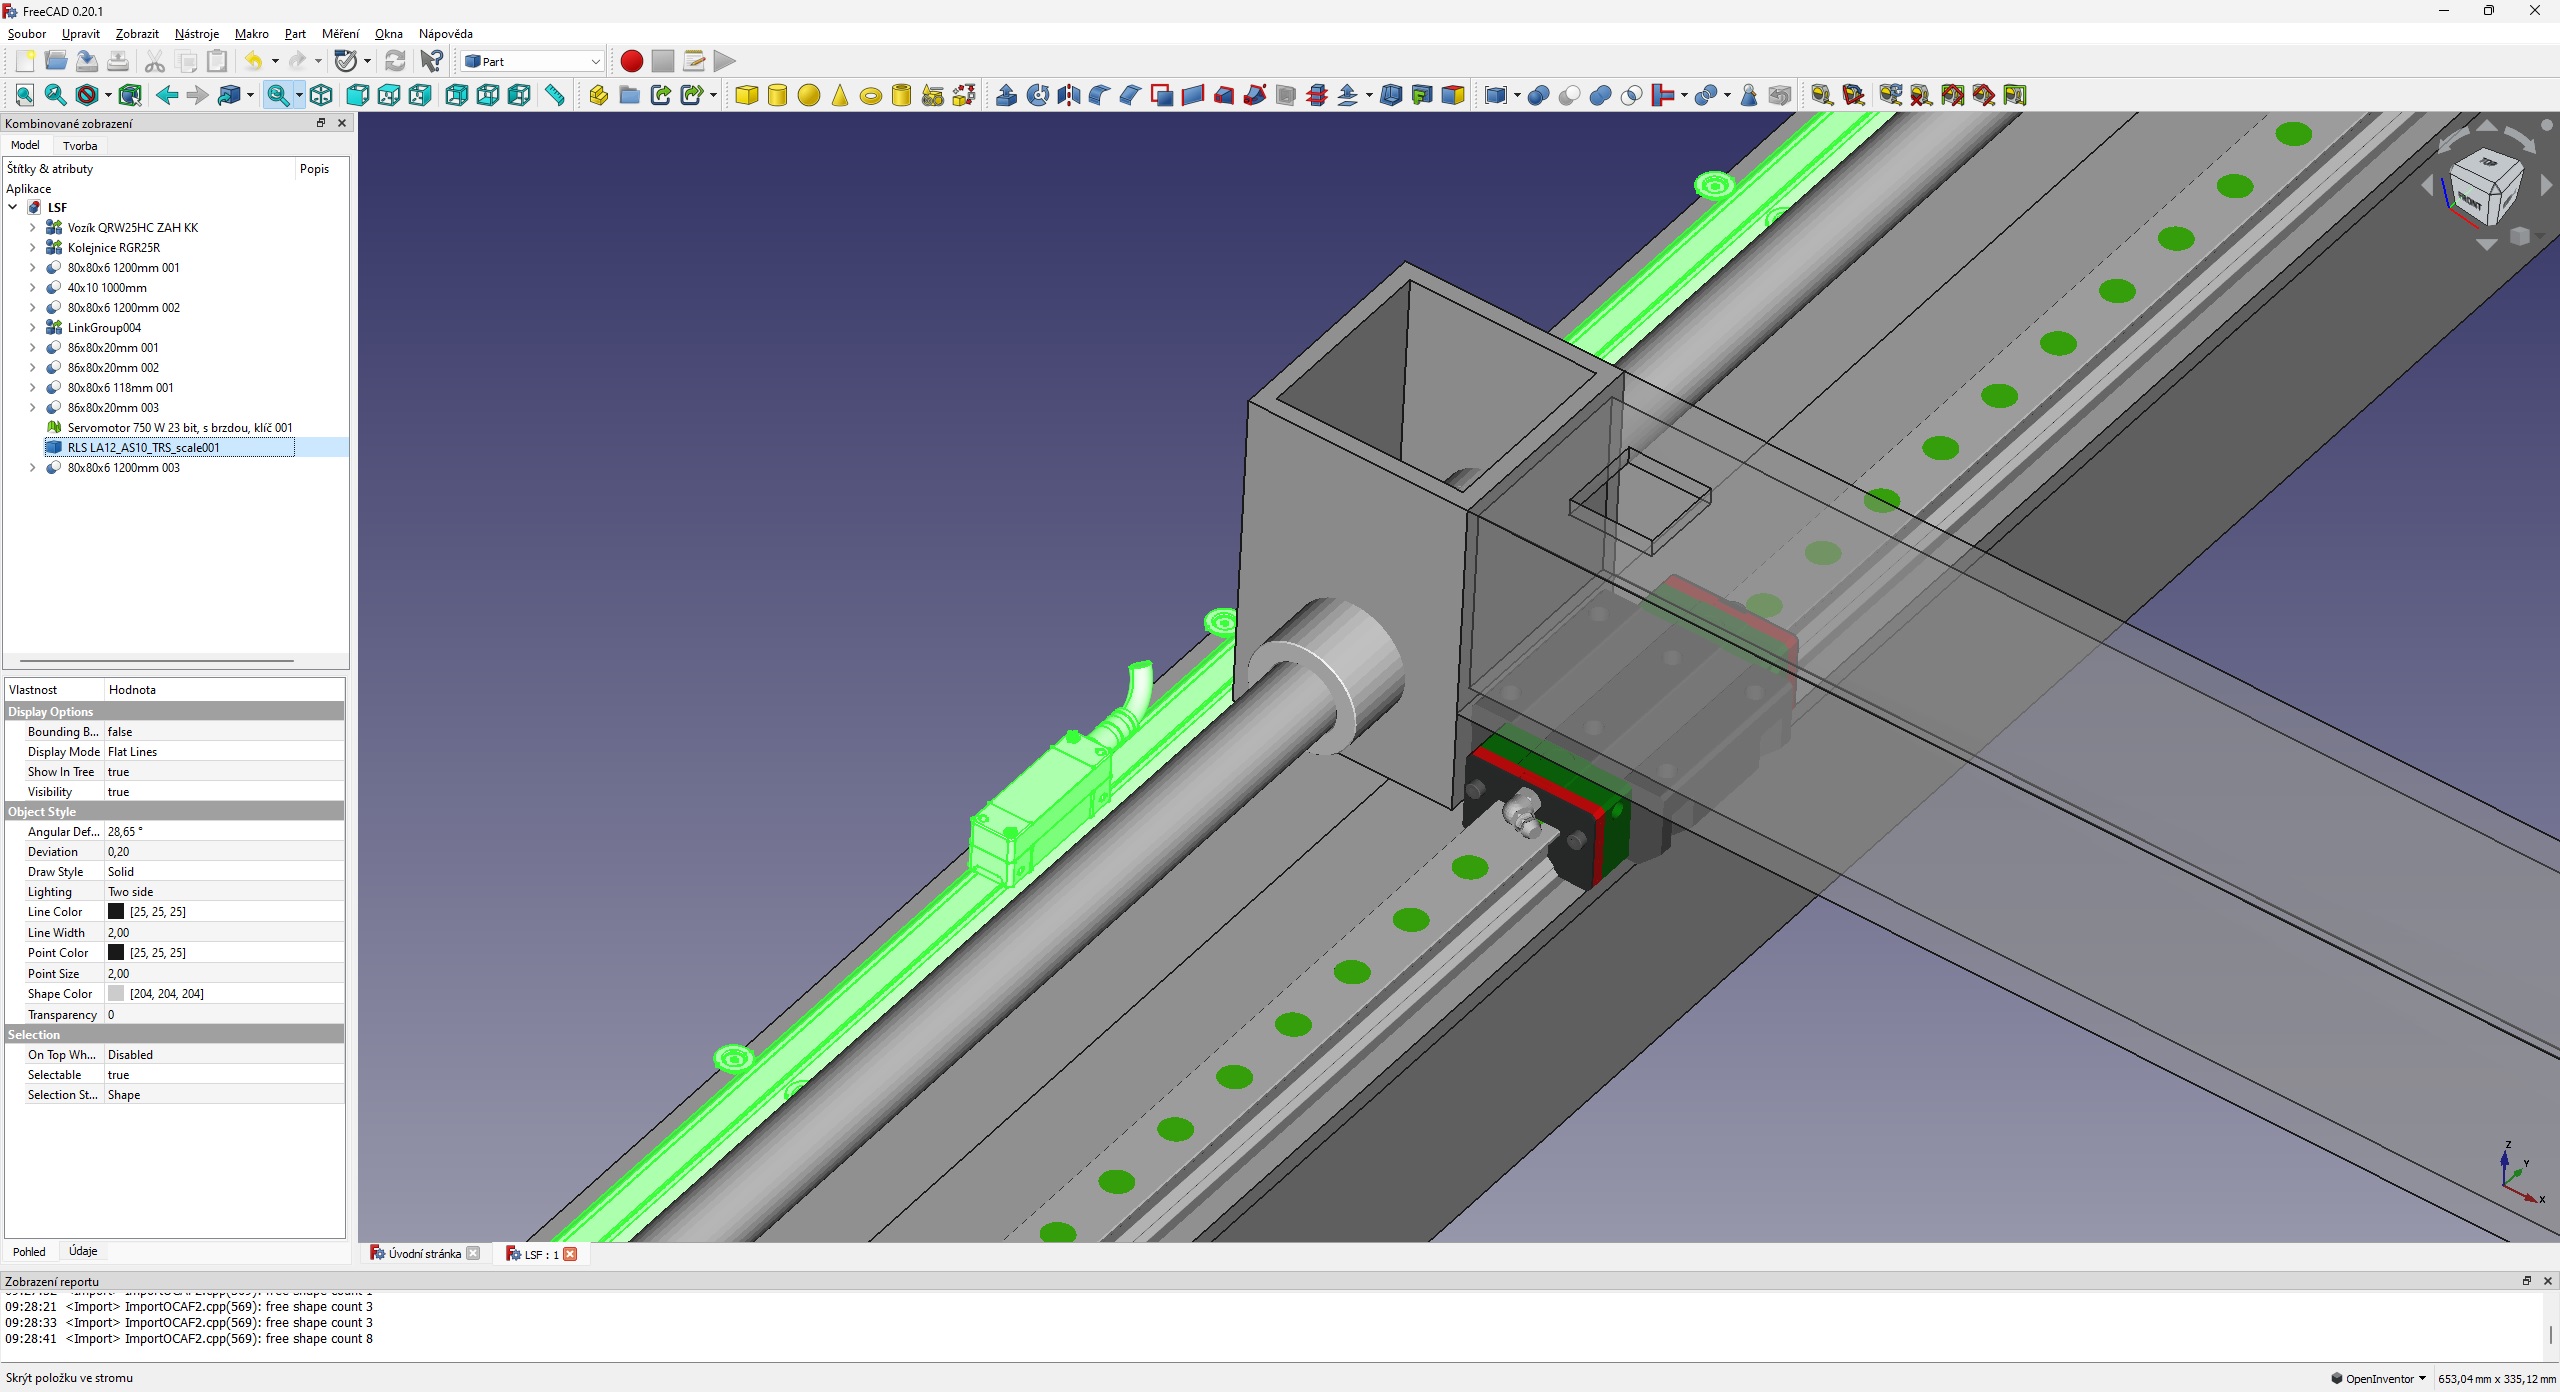
Task: Collapse the LSF document tree node
Action: pyautogui.click(x=13, y=208)
